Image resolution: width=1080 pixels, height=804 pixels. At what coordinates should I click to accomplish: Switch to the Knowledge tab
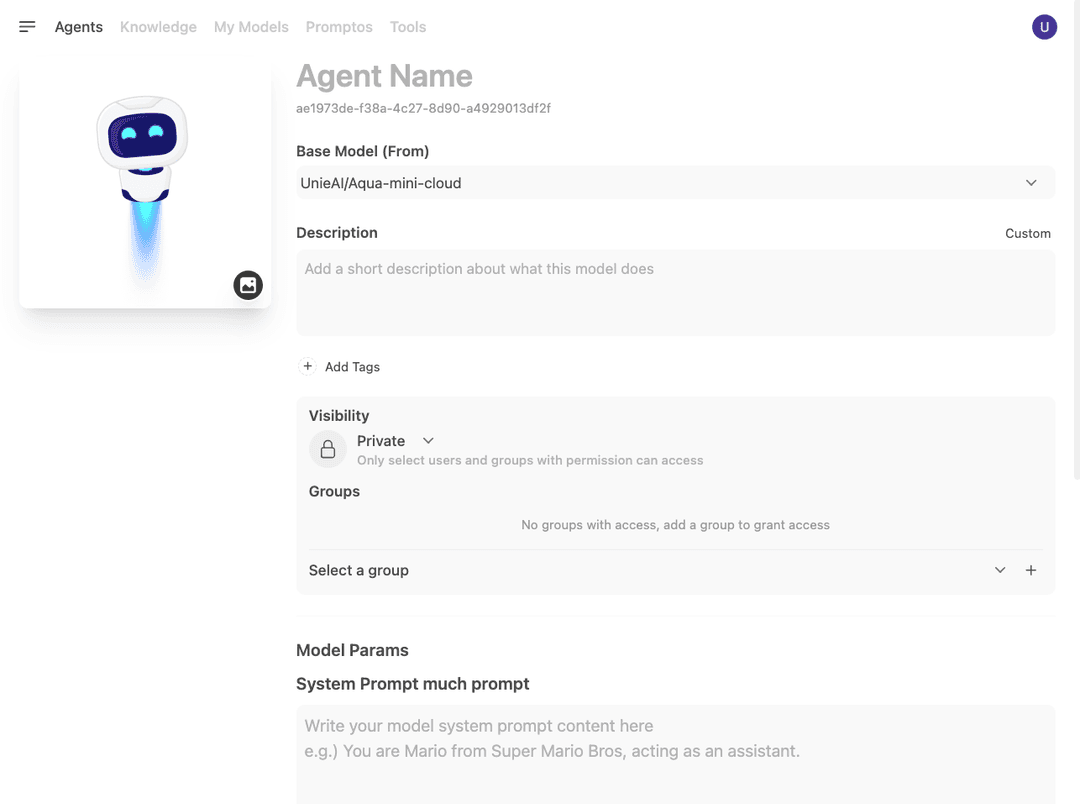pos(158,27)
